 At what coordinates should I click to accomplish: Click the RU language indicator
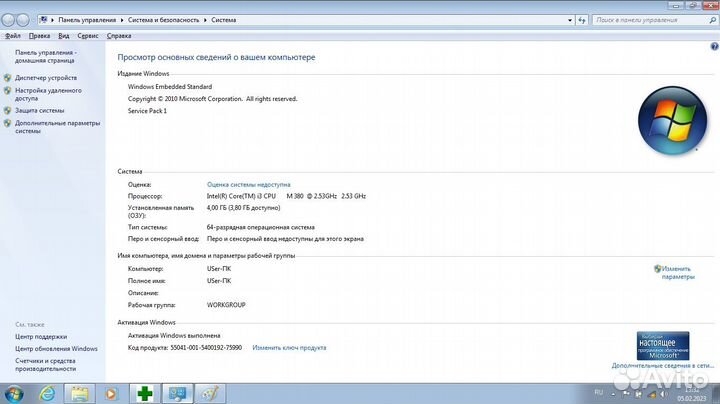point(598,392)
